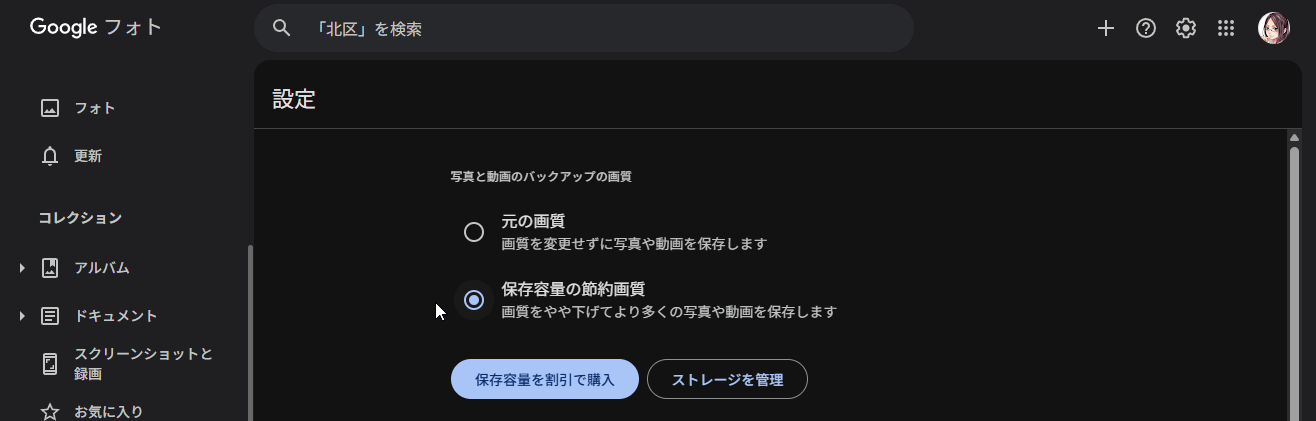Viewport: 1316px width, 421px height.
Task: Open the help question mark icon
Action: [x=1146, y=28]
